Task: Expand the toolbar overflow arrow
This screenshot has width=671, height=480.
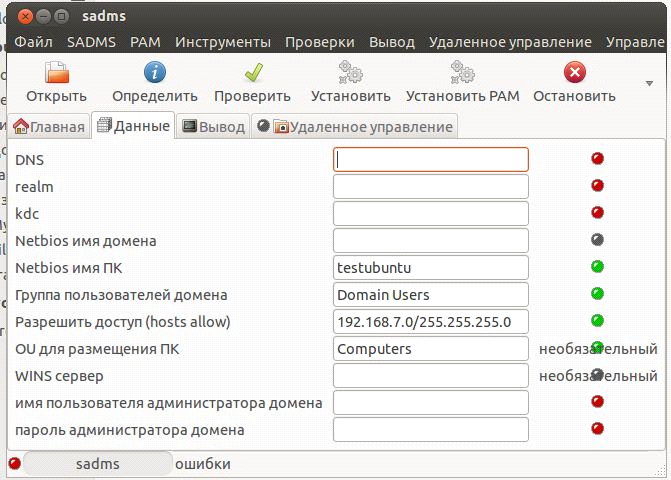Action: coord(649,83)
